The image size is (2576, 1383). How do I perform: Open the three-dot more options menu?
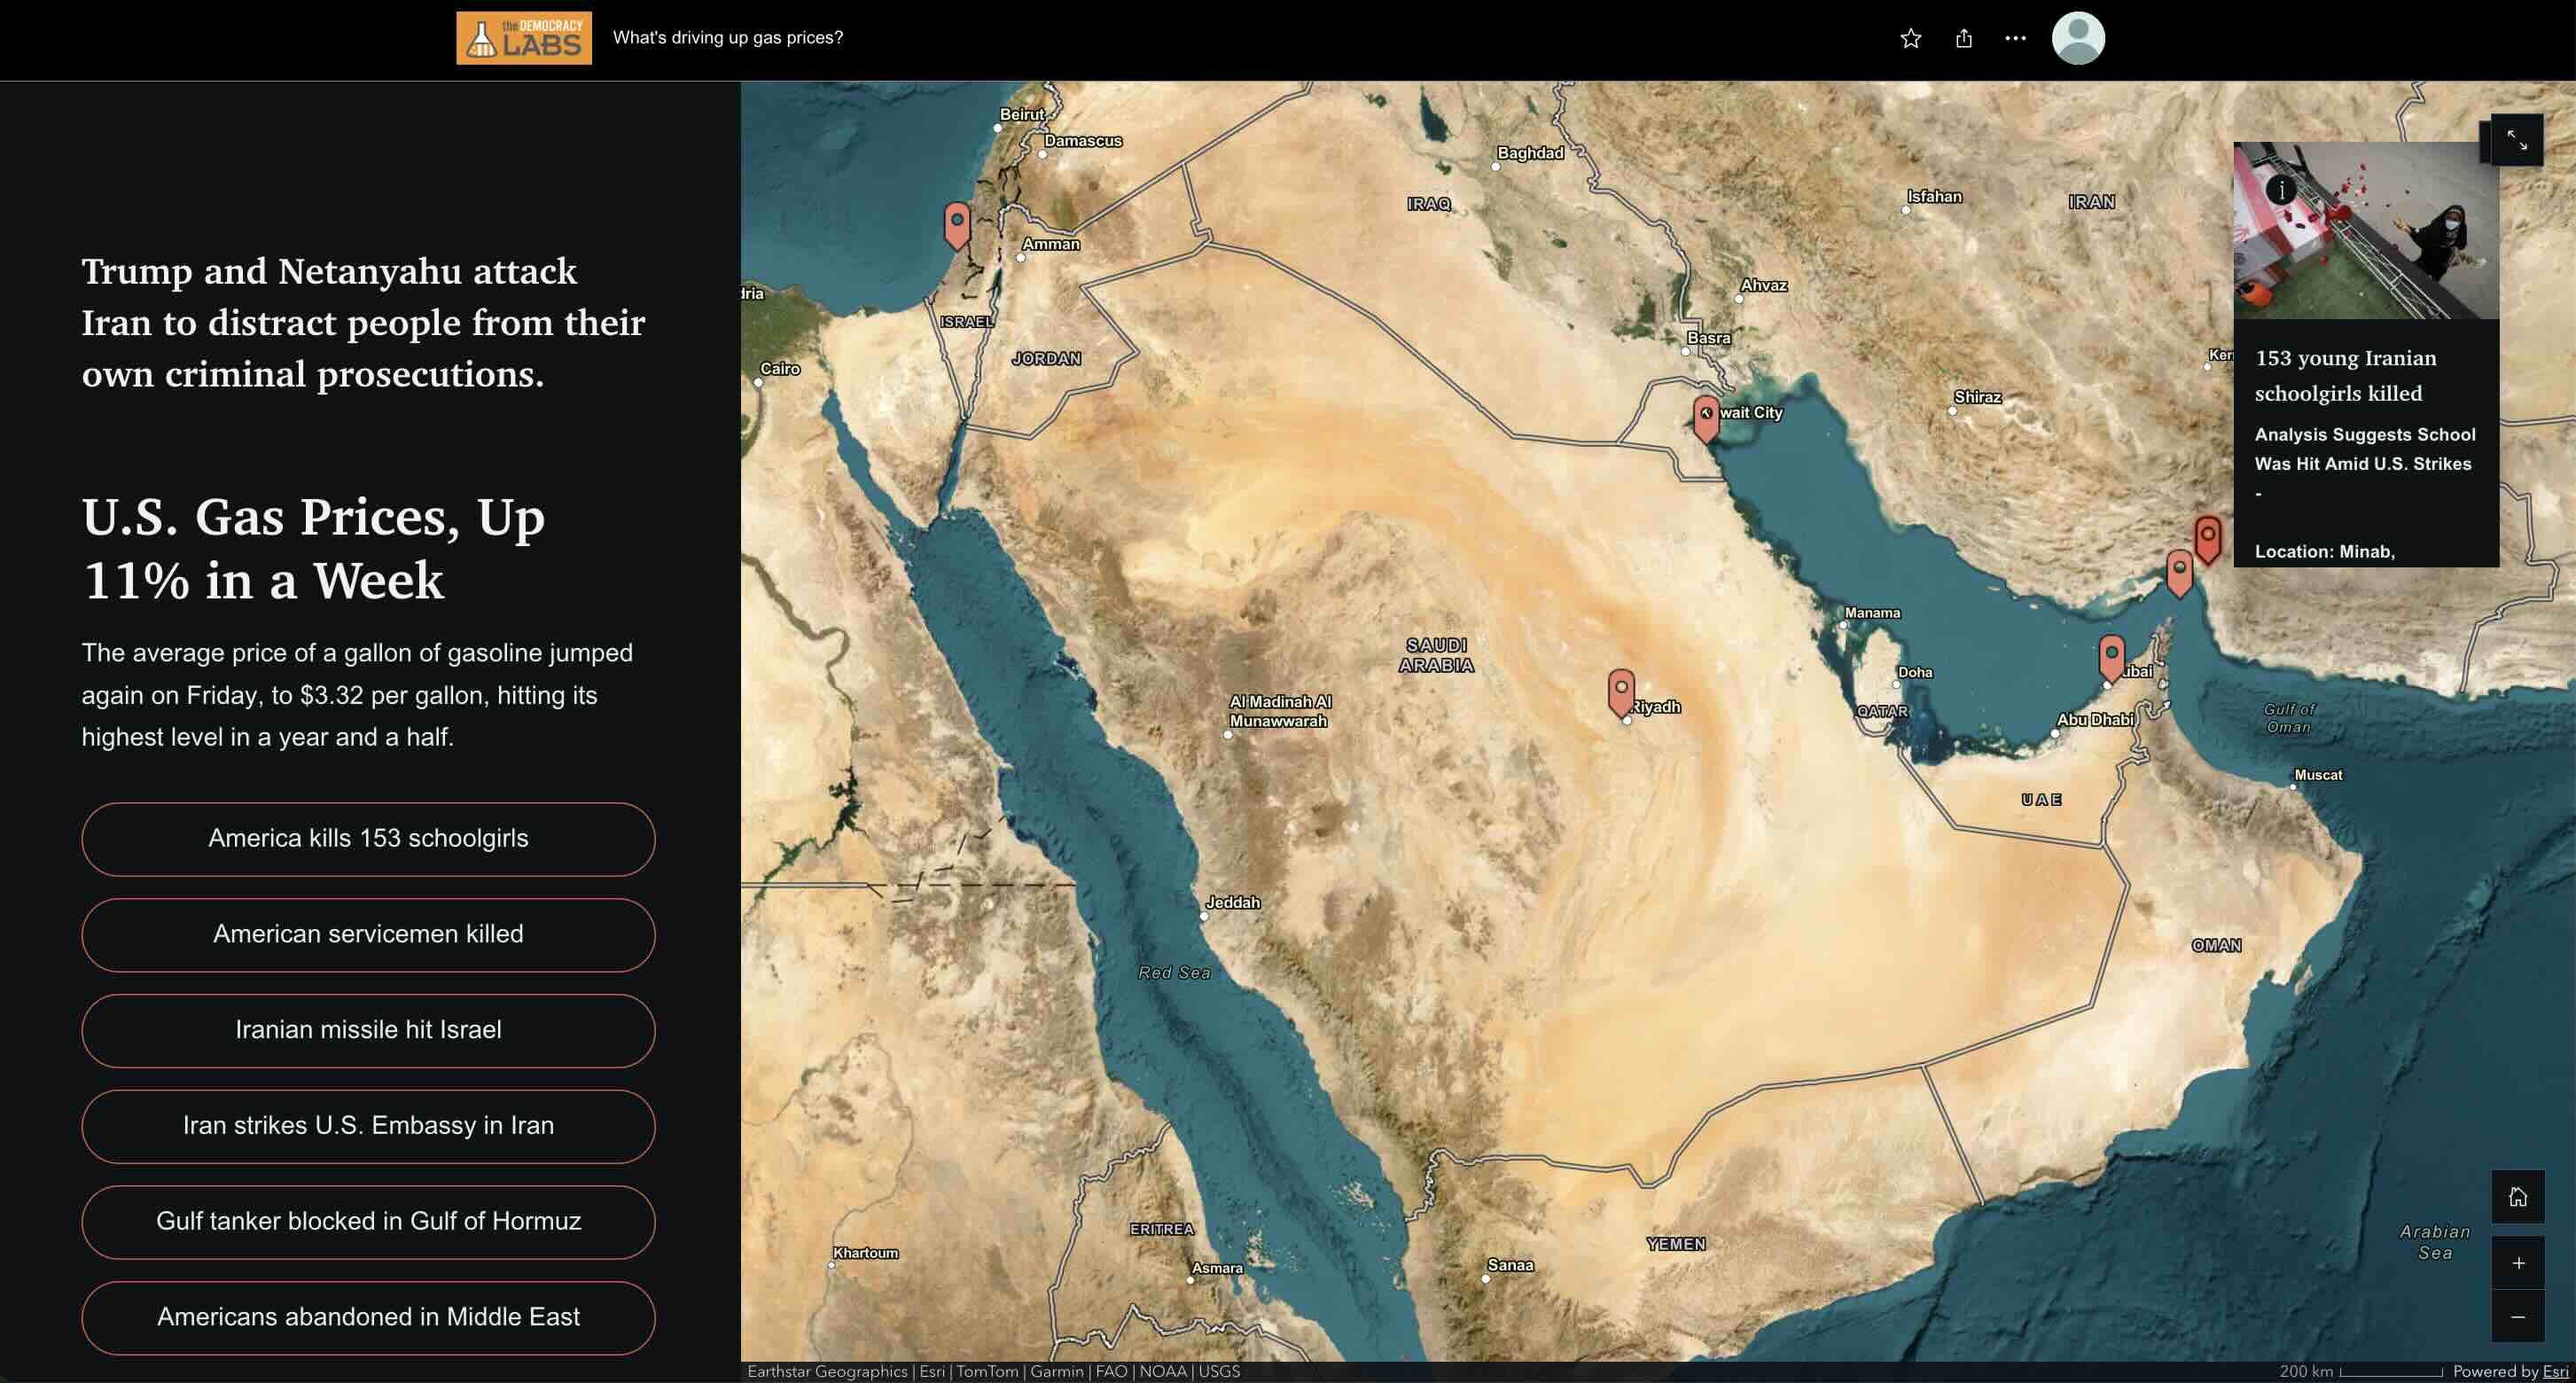[2015, 38]
